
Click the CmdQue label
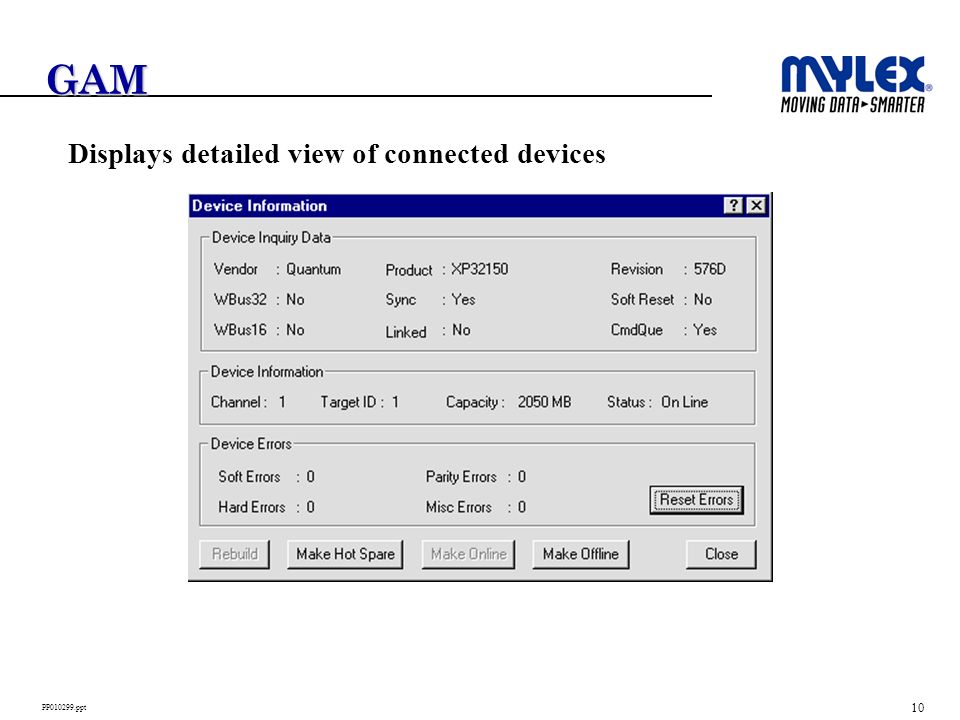pyautogui.click(x=637, y=331)
